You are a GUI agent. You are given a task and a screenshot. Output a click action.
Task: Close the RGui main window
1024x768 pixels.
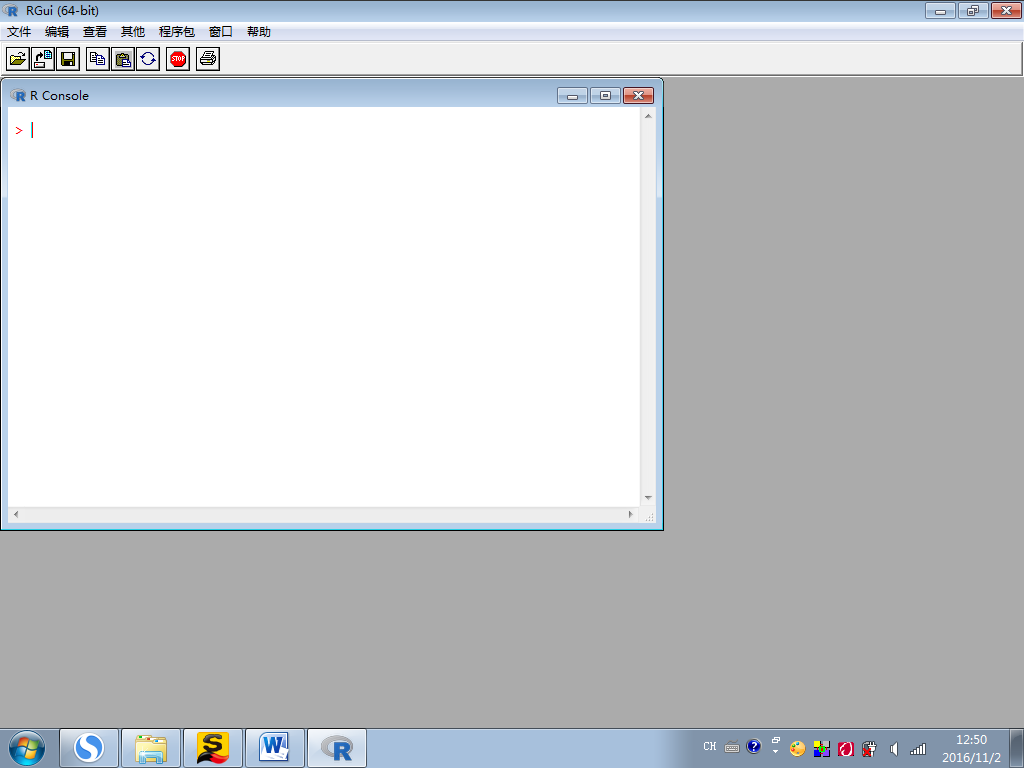[x=1006, y=10]
